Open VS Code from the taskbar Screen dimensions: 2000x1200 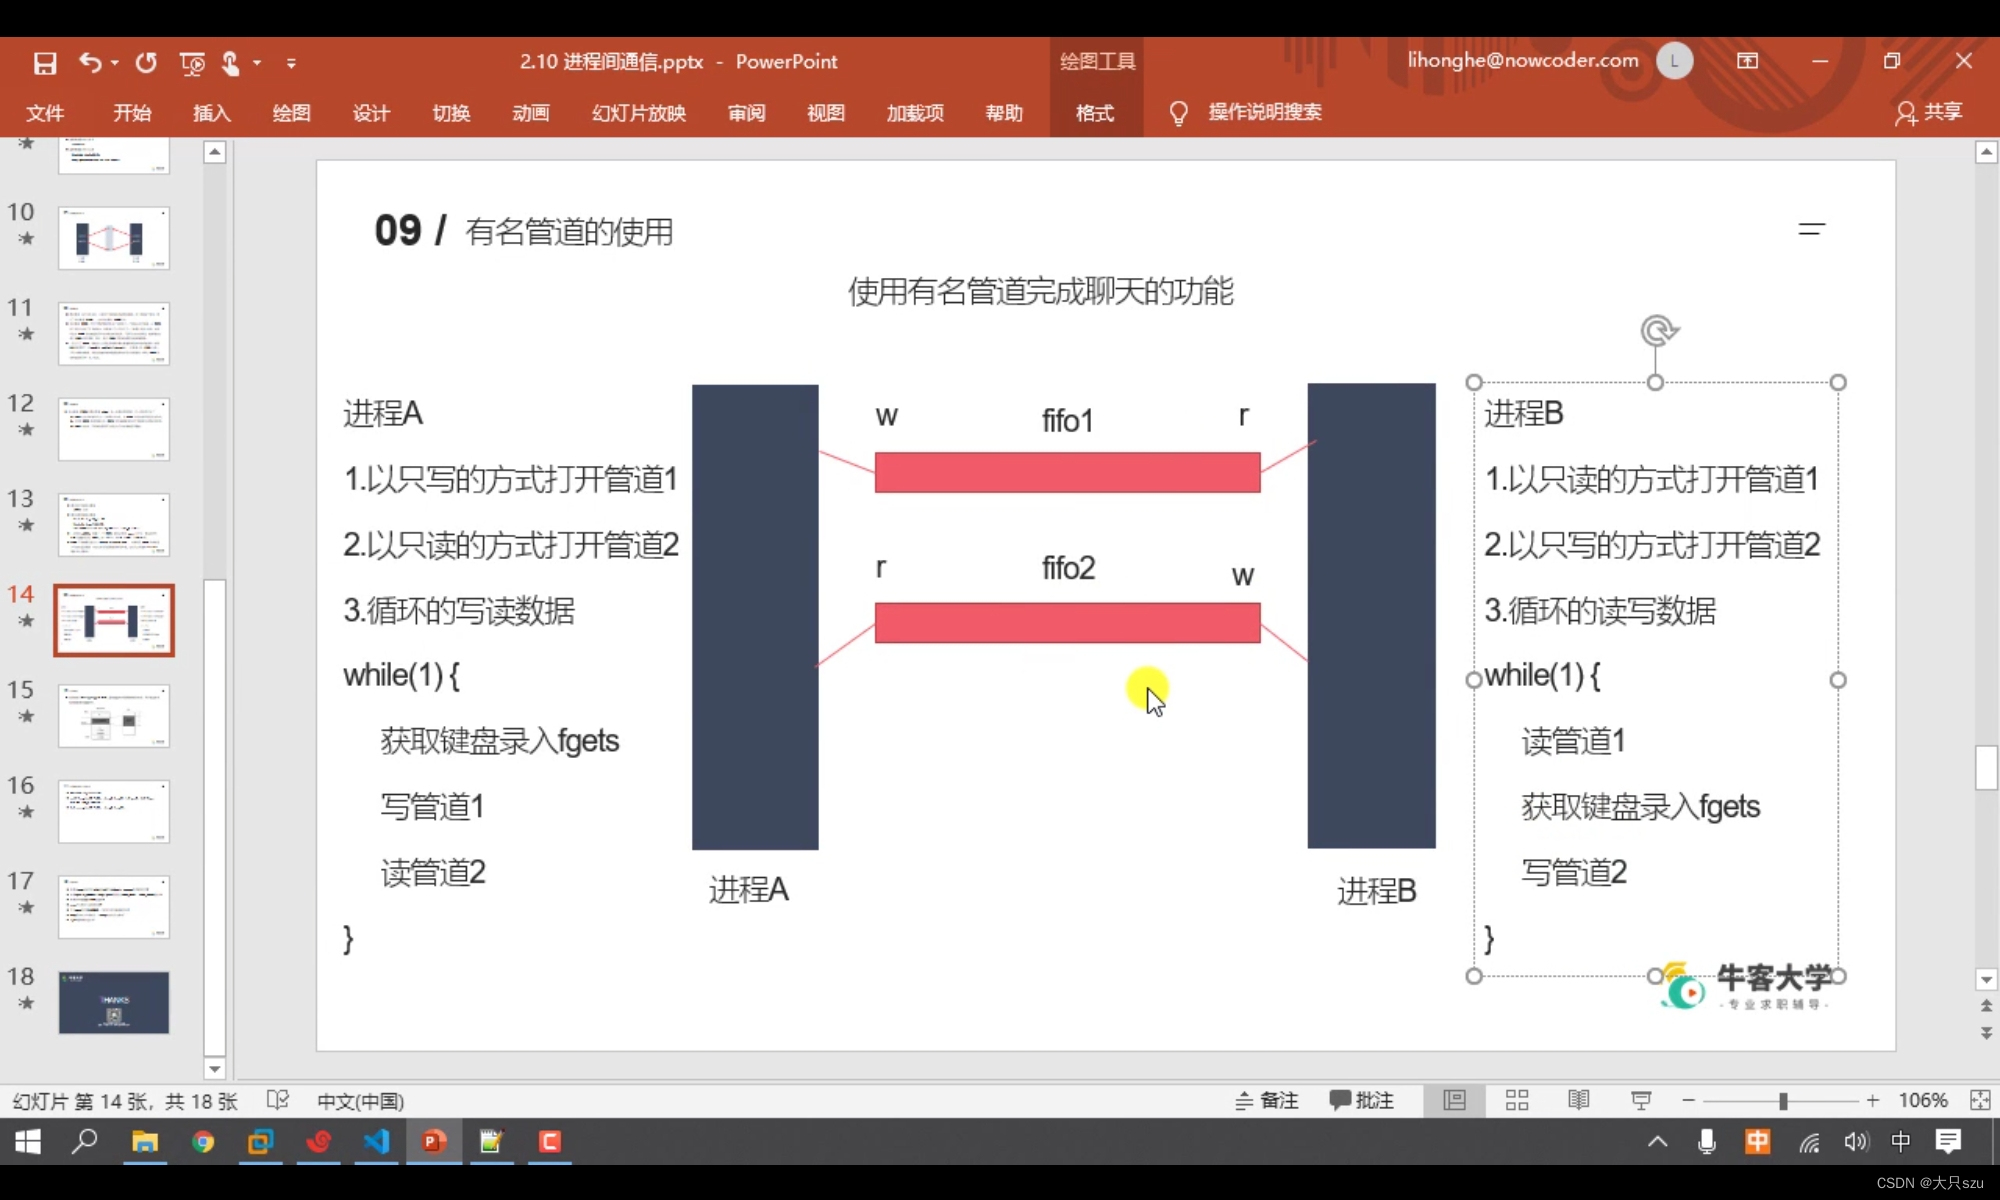(377, 1141)
